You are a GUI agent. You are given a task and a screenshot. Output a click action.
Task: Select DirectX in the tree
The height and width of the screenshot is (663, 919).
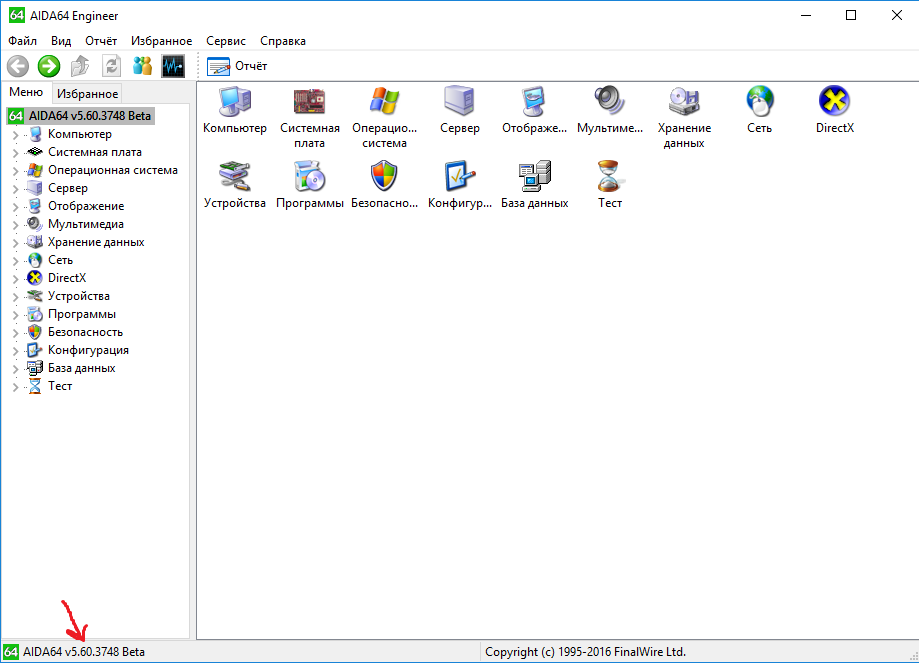click(67, 278)
